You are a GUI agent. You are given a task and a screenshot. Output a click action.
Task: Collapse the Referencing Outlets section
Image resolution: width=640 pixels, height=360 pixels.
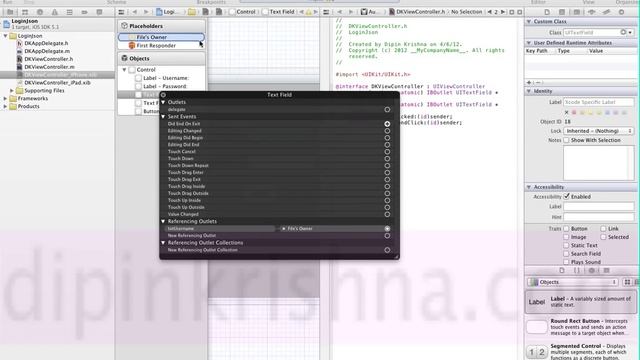pos(163,221)
